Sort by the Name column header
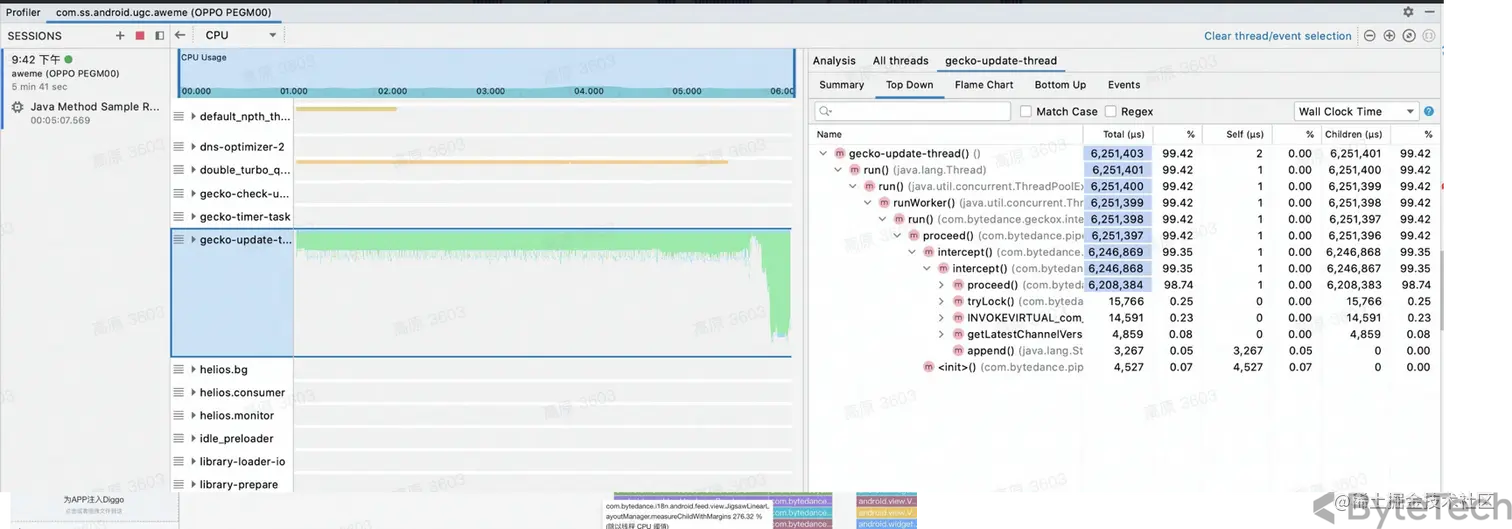Viewport: 1512px width, 529px height. 945,134
